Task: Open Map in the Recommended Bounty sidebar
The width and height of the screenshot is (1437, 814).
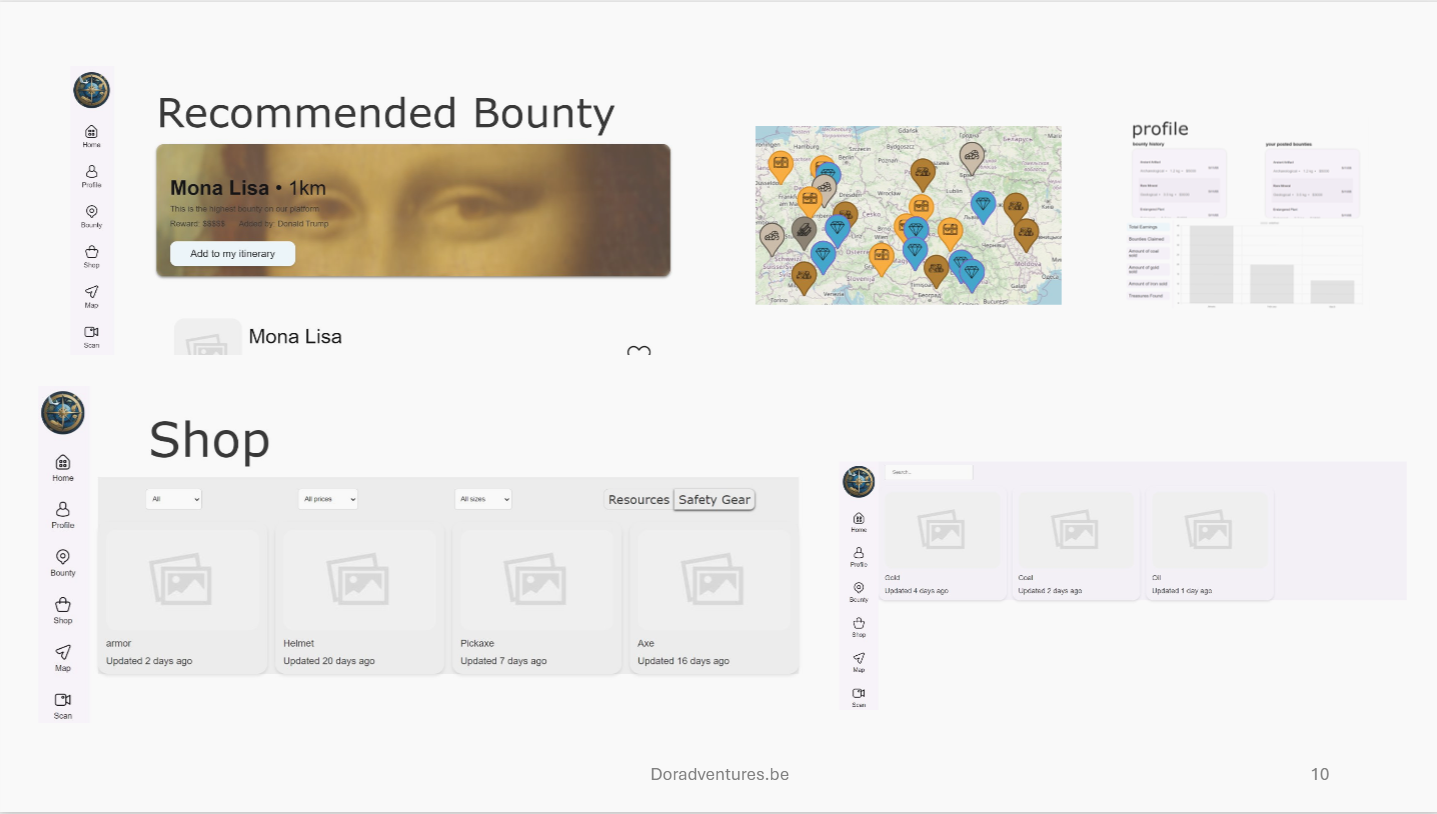Action: 91,296
